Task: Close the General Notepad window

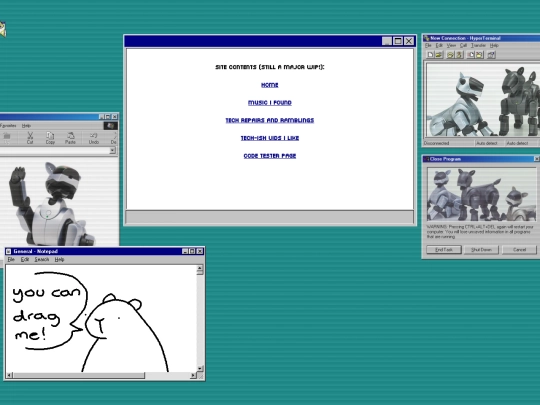Action: pyautogui.click(x=200, y=251)
